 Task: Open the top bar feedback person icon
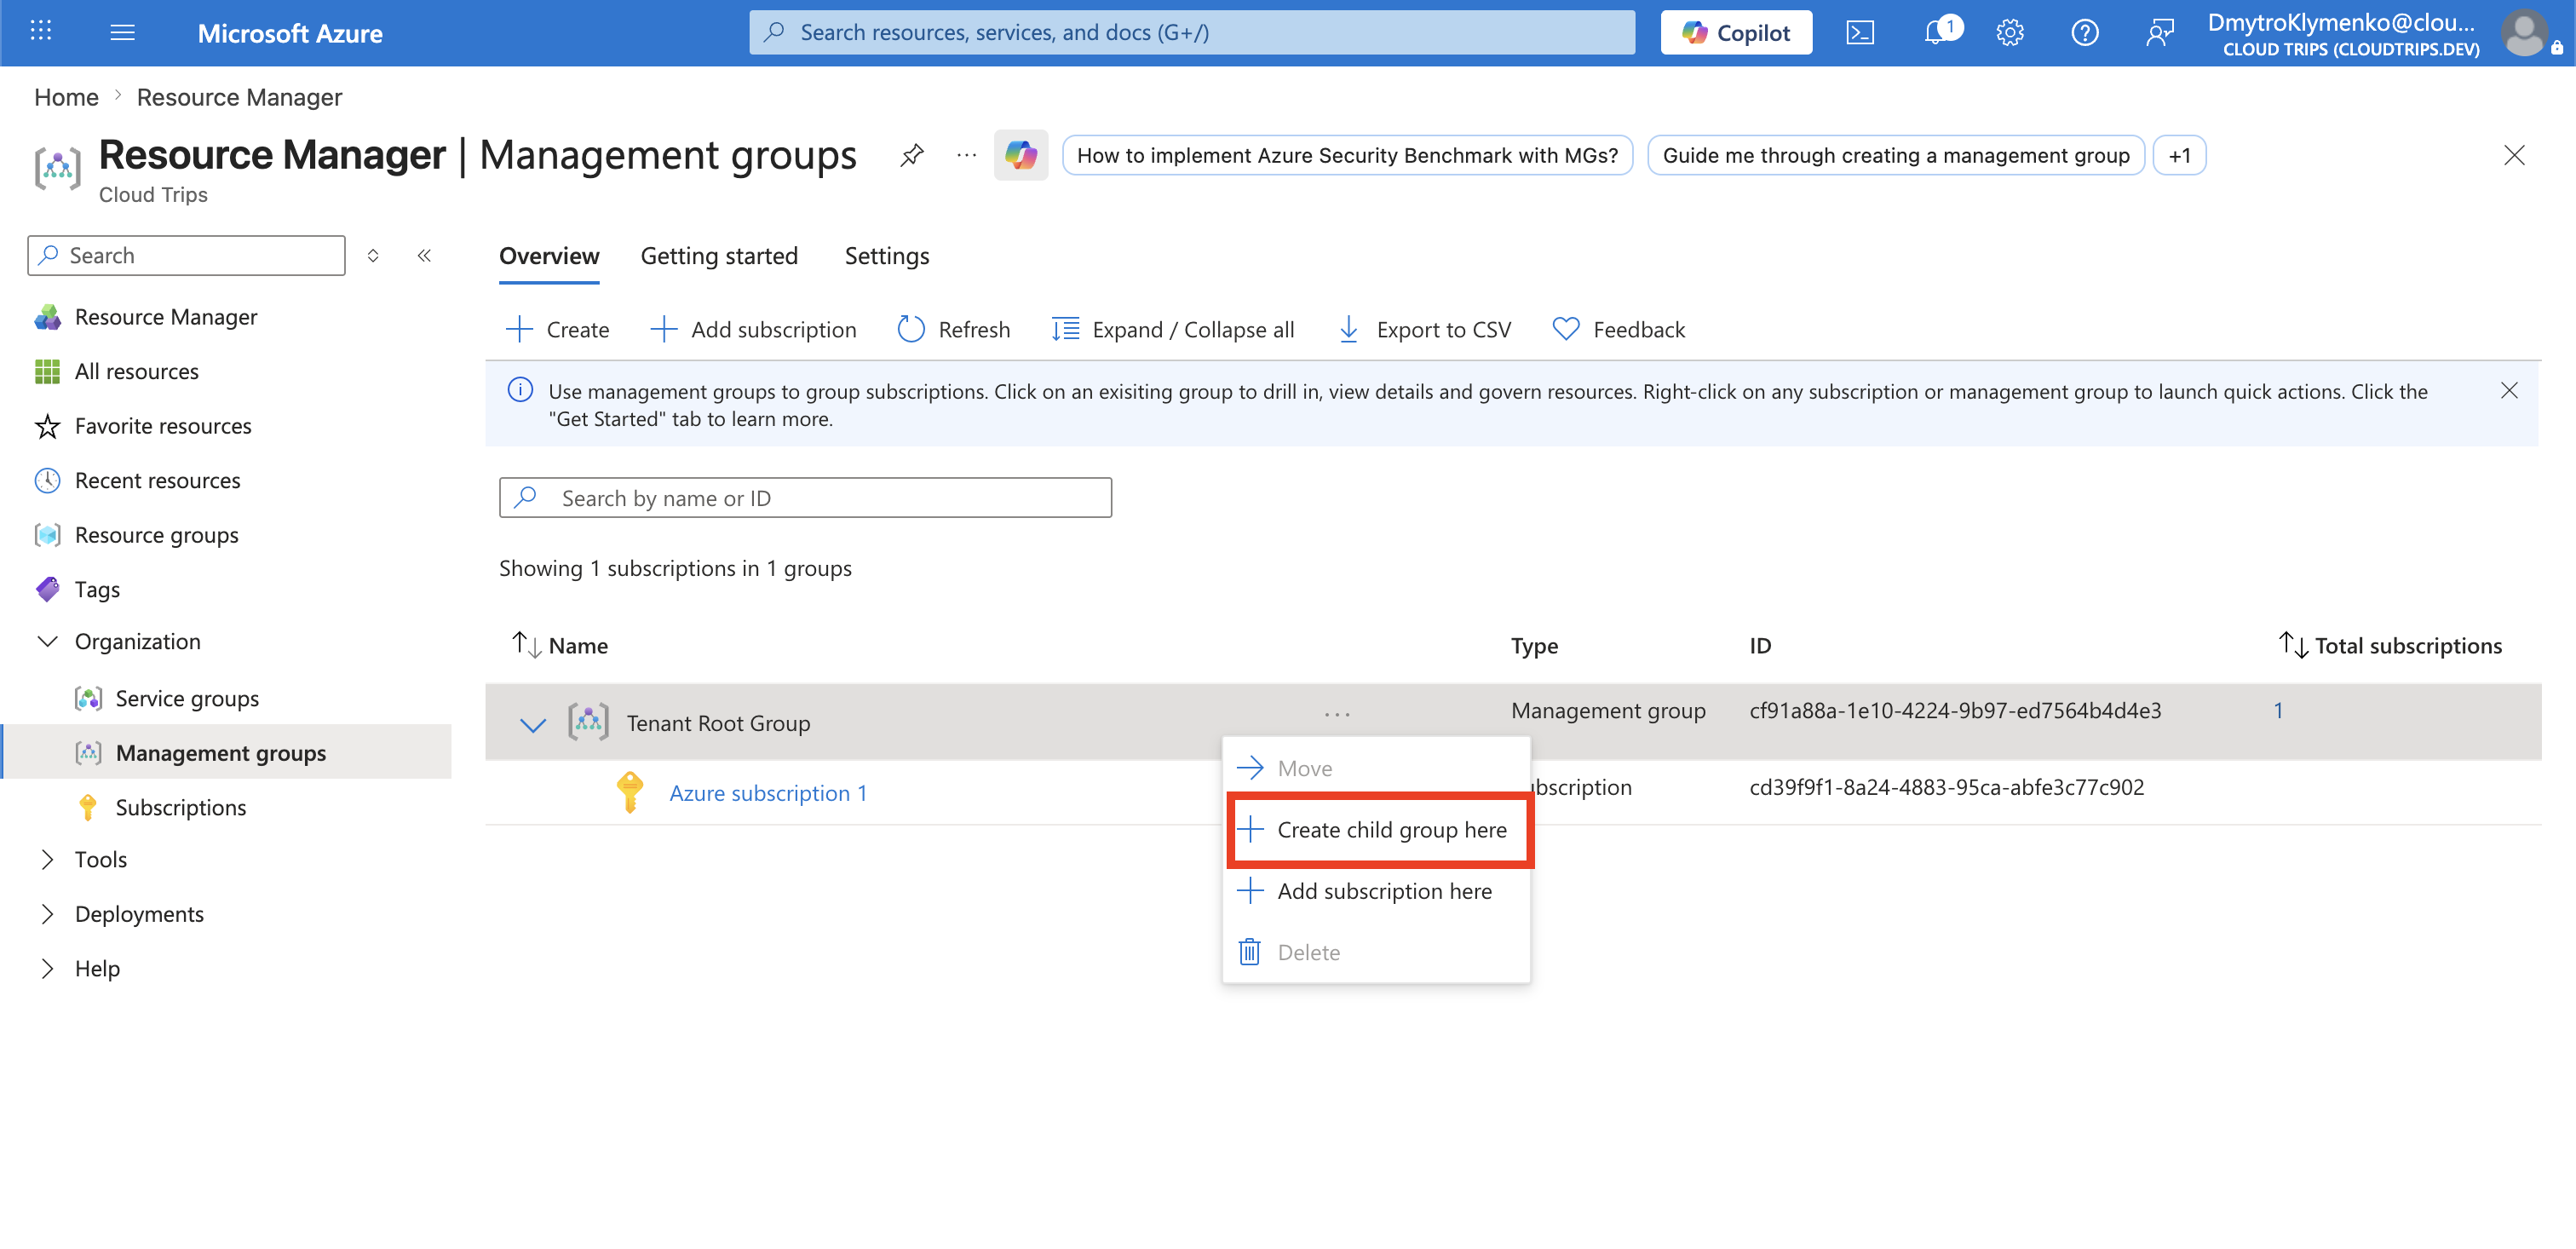(x=2159, y=33)
